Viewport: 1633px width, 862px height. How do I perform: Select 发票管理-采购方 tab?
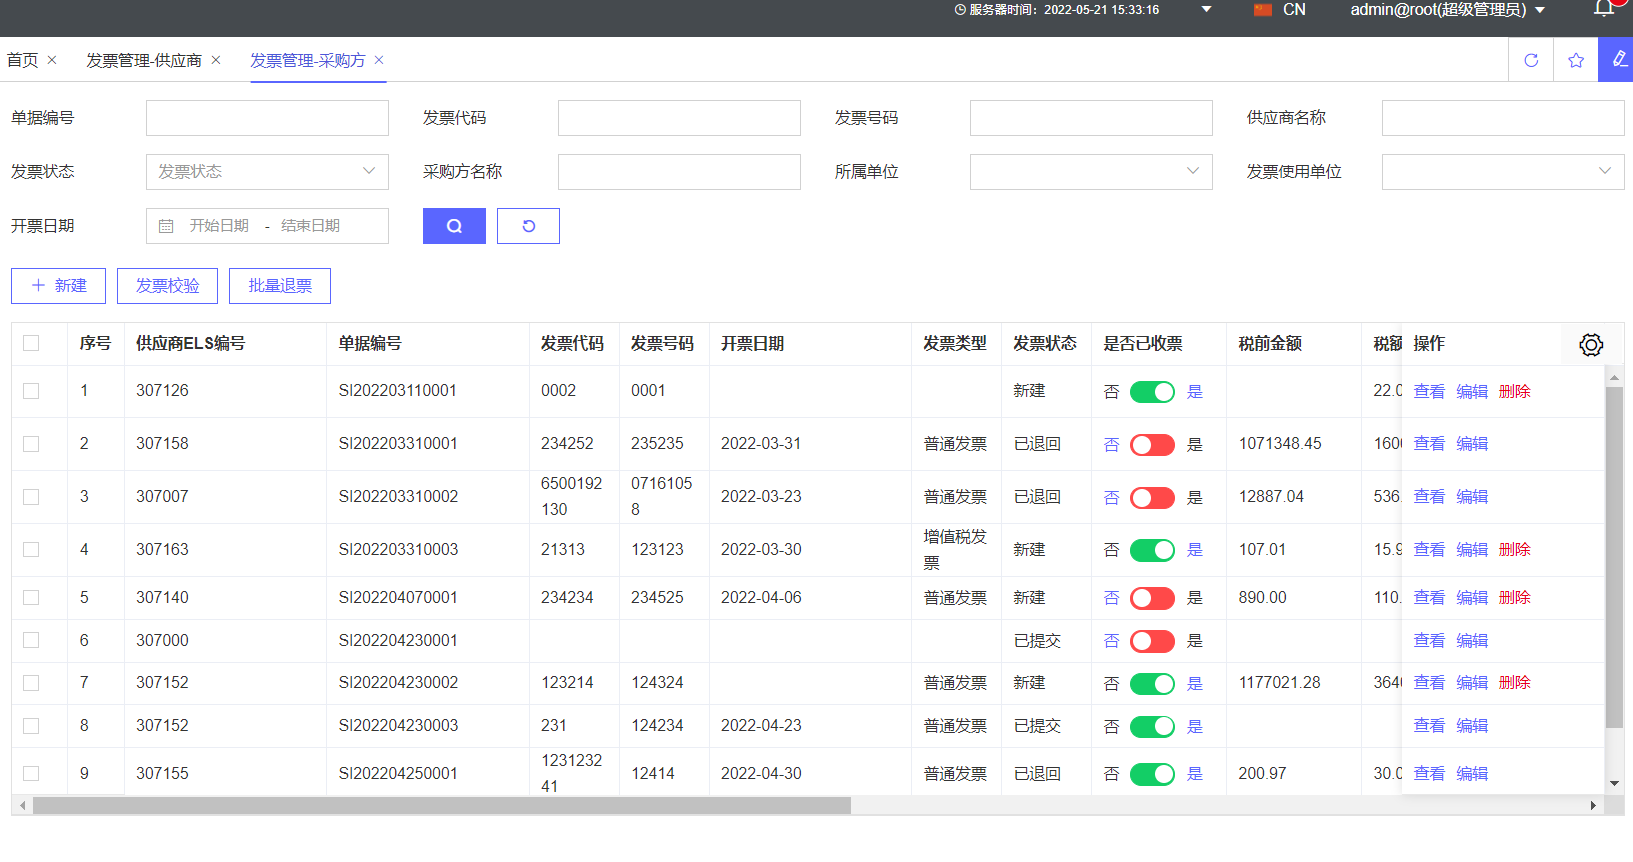point(308,60)
